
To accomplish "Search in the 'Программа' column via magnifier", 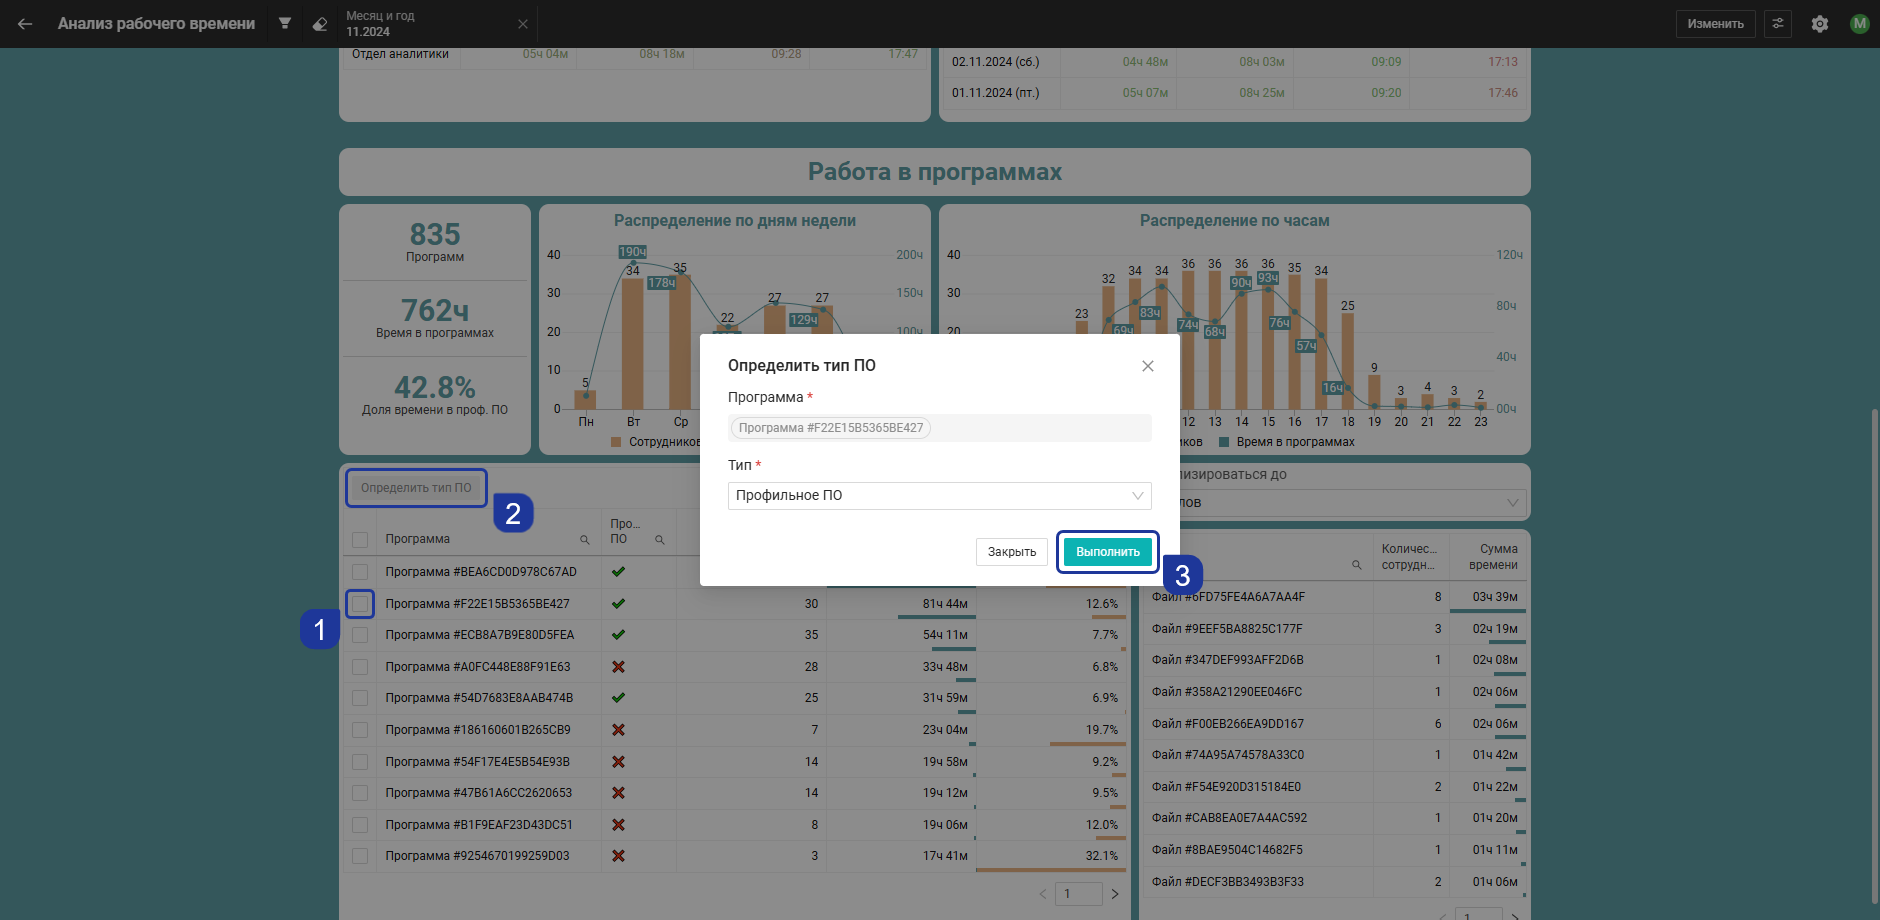I will pyautogui.click(x=585, y=540).
